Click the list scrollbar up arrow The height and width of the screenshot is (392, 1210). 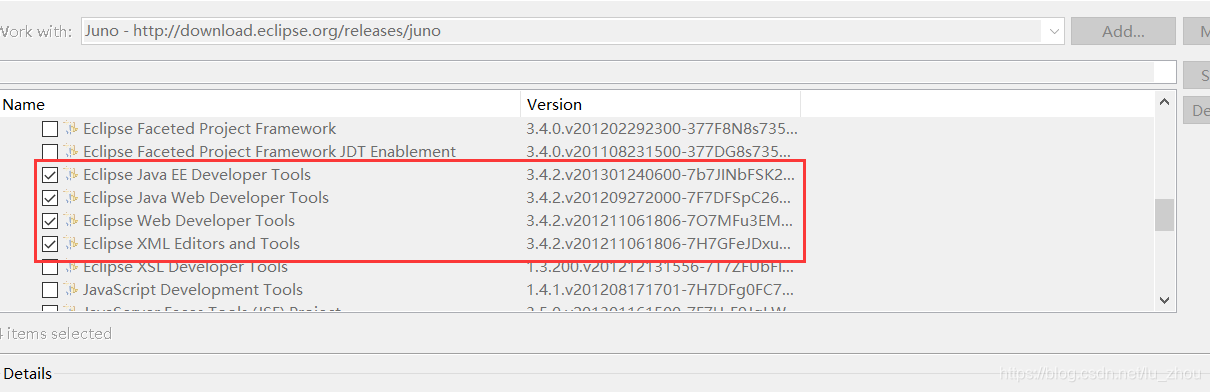point(1164,102)
